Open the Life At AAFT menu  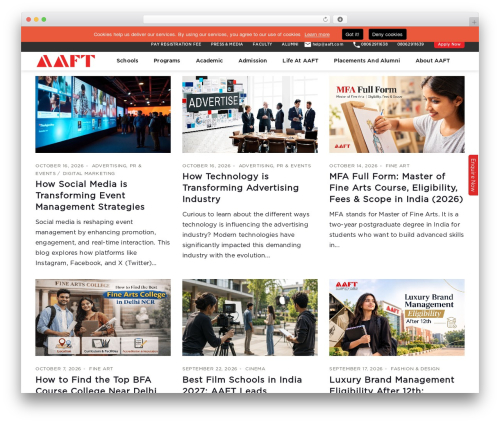[x=300, y=61]
